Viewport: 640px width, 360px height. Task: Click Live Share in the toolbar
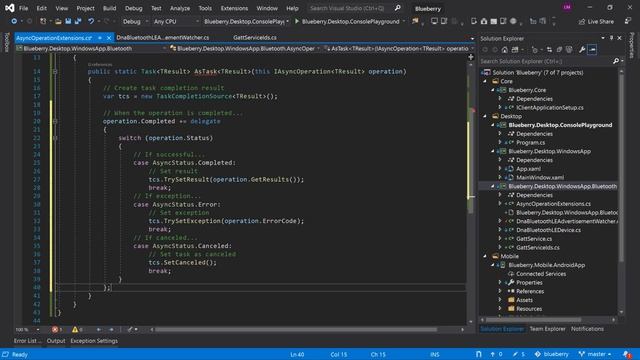(596, 22)
